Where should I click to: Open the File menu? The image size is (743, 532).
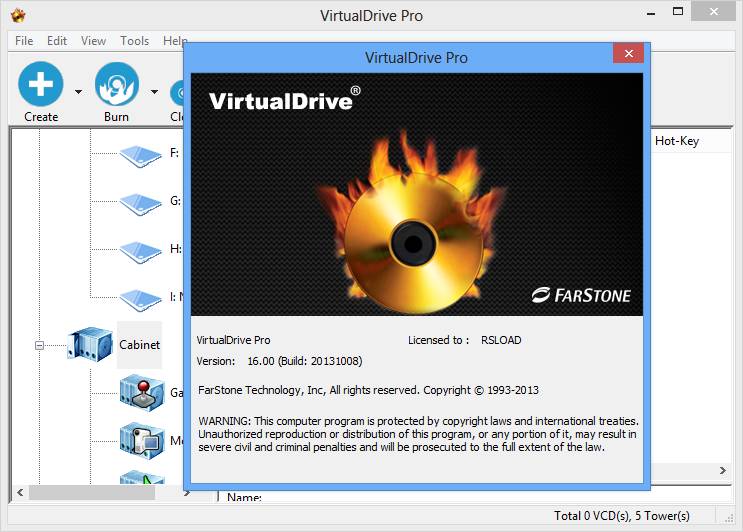pos(24,41)
